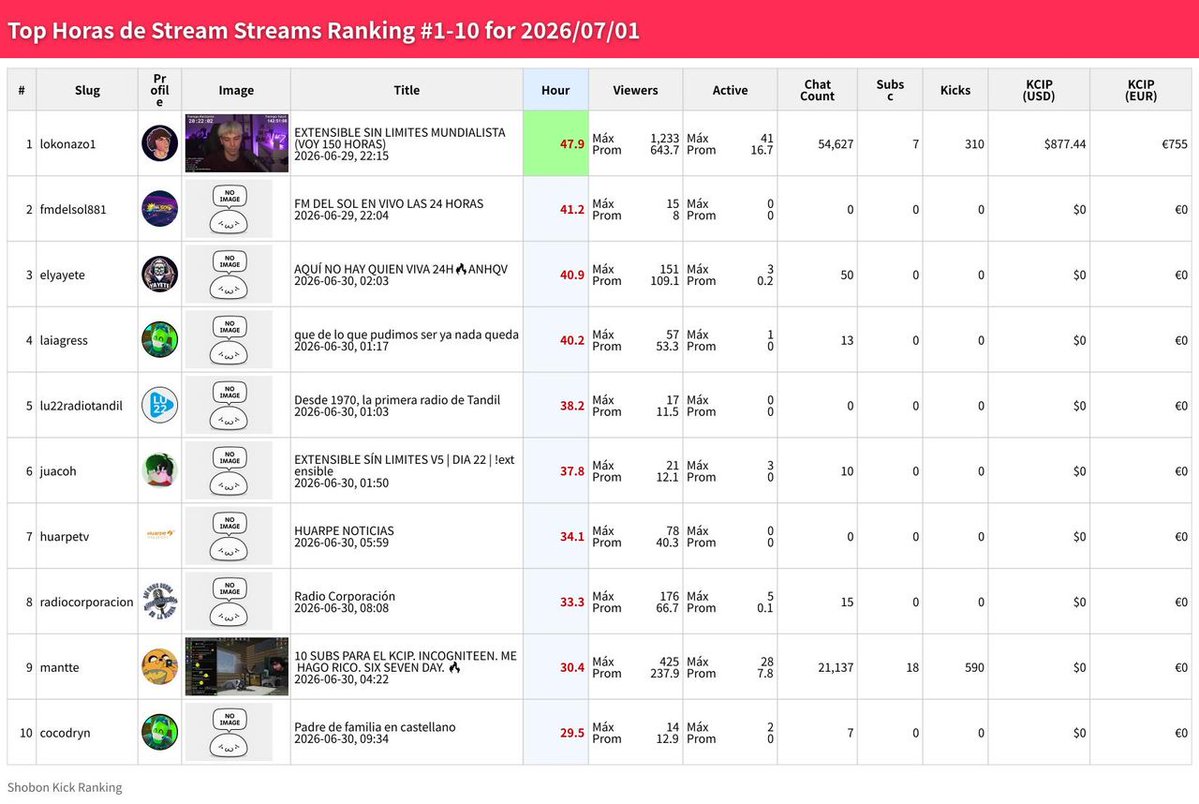Click lokonazo1 profile avatar
This screenshot has width=1199, height=804.
160,144
